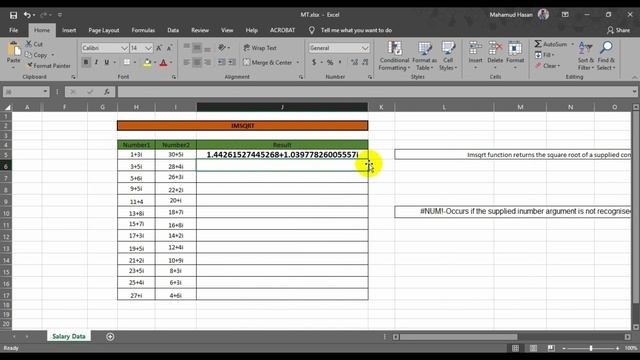Image resolution: width=640 pixels, height=360 pixels.
Task: Apply red Font Color
Action: (x=163, y=62)
